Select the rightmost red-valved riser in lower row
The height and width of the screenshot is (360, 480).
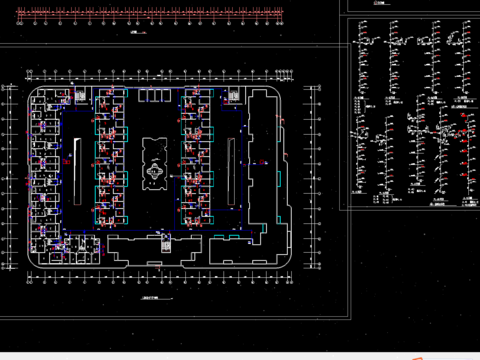[x=468, y=154]
